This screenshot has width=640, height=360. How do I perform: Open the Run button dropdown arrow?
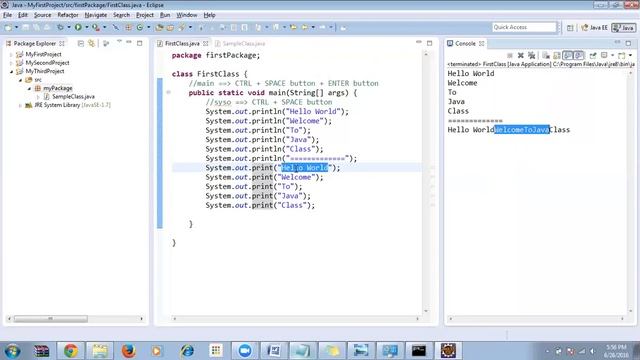[87, 27]
